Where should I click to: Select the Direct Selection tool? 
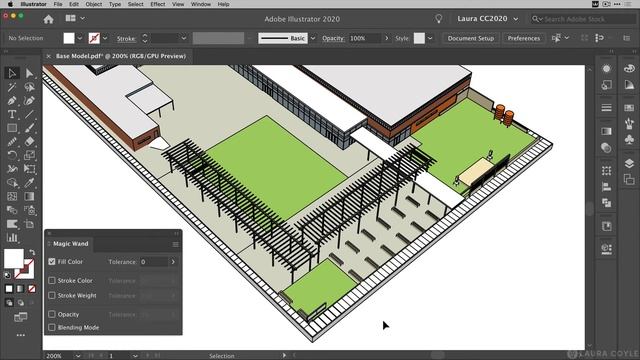pyautogui.click(x=29, y=73)
